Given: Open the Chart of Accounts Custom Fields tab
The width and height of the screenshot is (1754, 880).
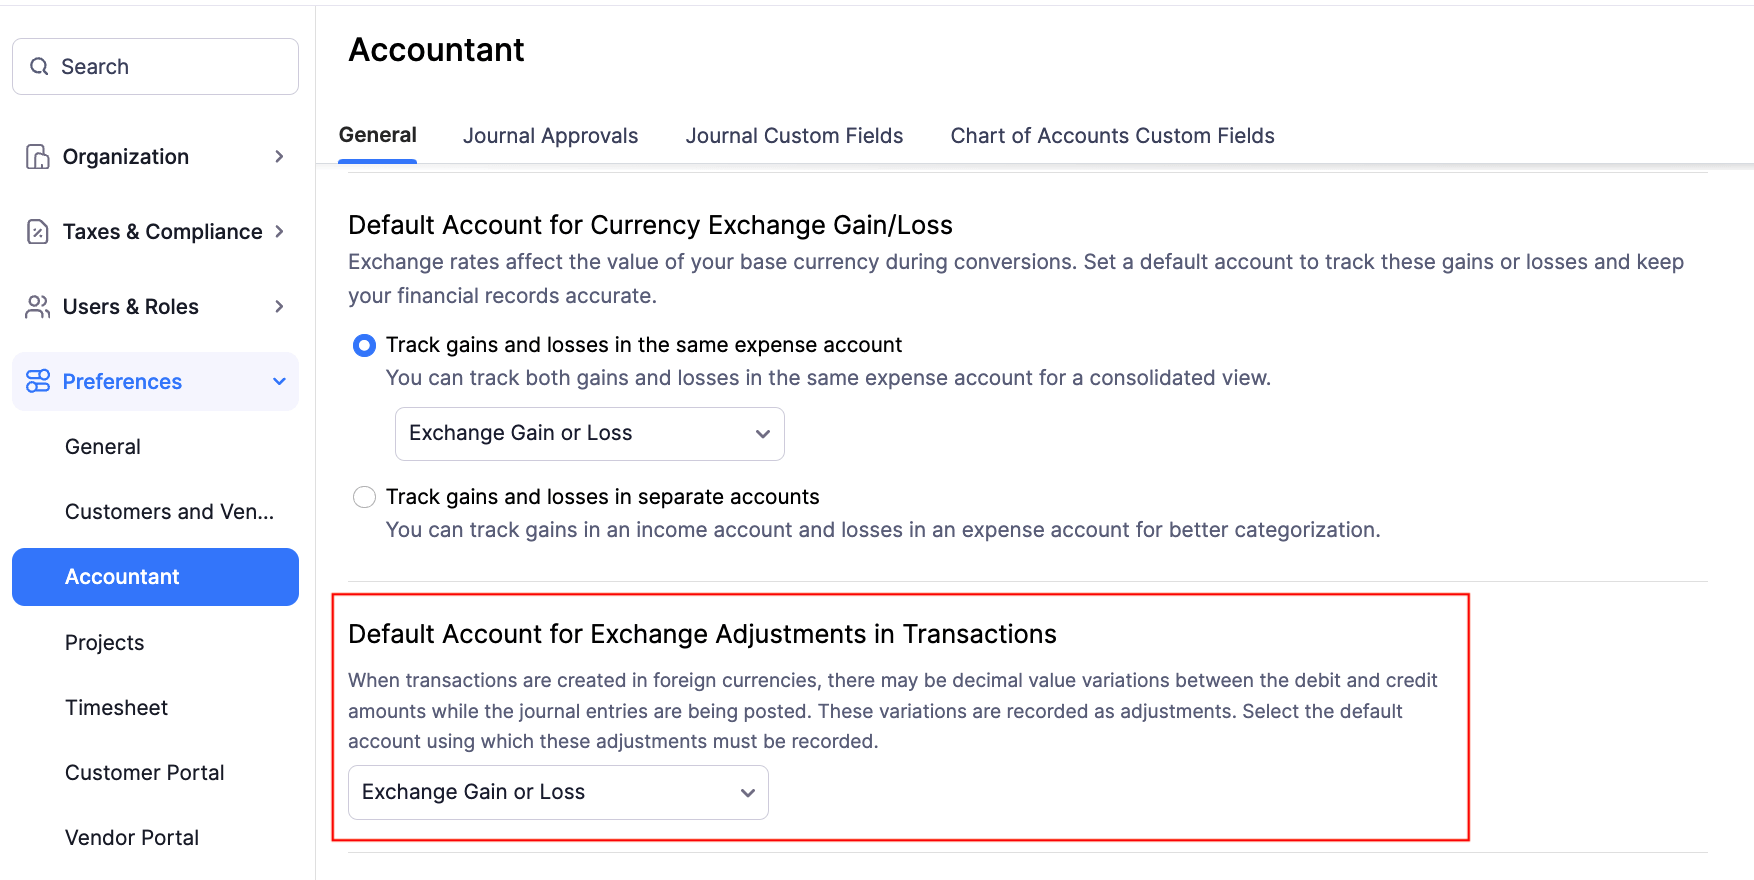Looking at the screenshot, I should click(1112, 135).
